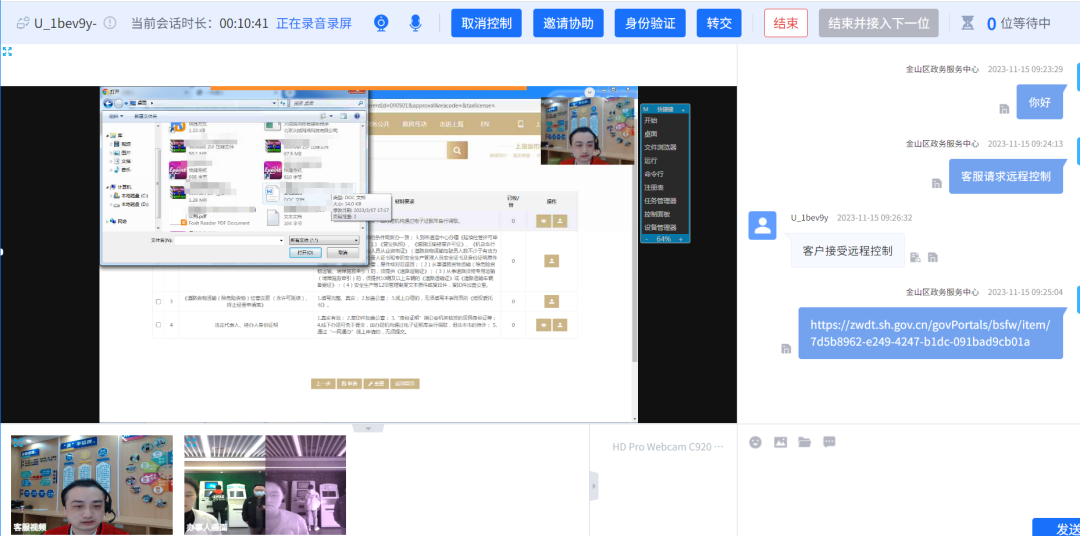Click save icon beside the zwdt URL message
The height and width of the screenshot is (536, 1080).
(x=786, y=349)
